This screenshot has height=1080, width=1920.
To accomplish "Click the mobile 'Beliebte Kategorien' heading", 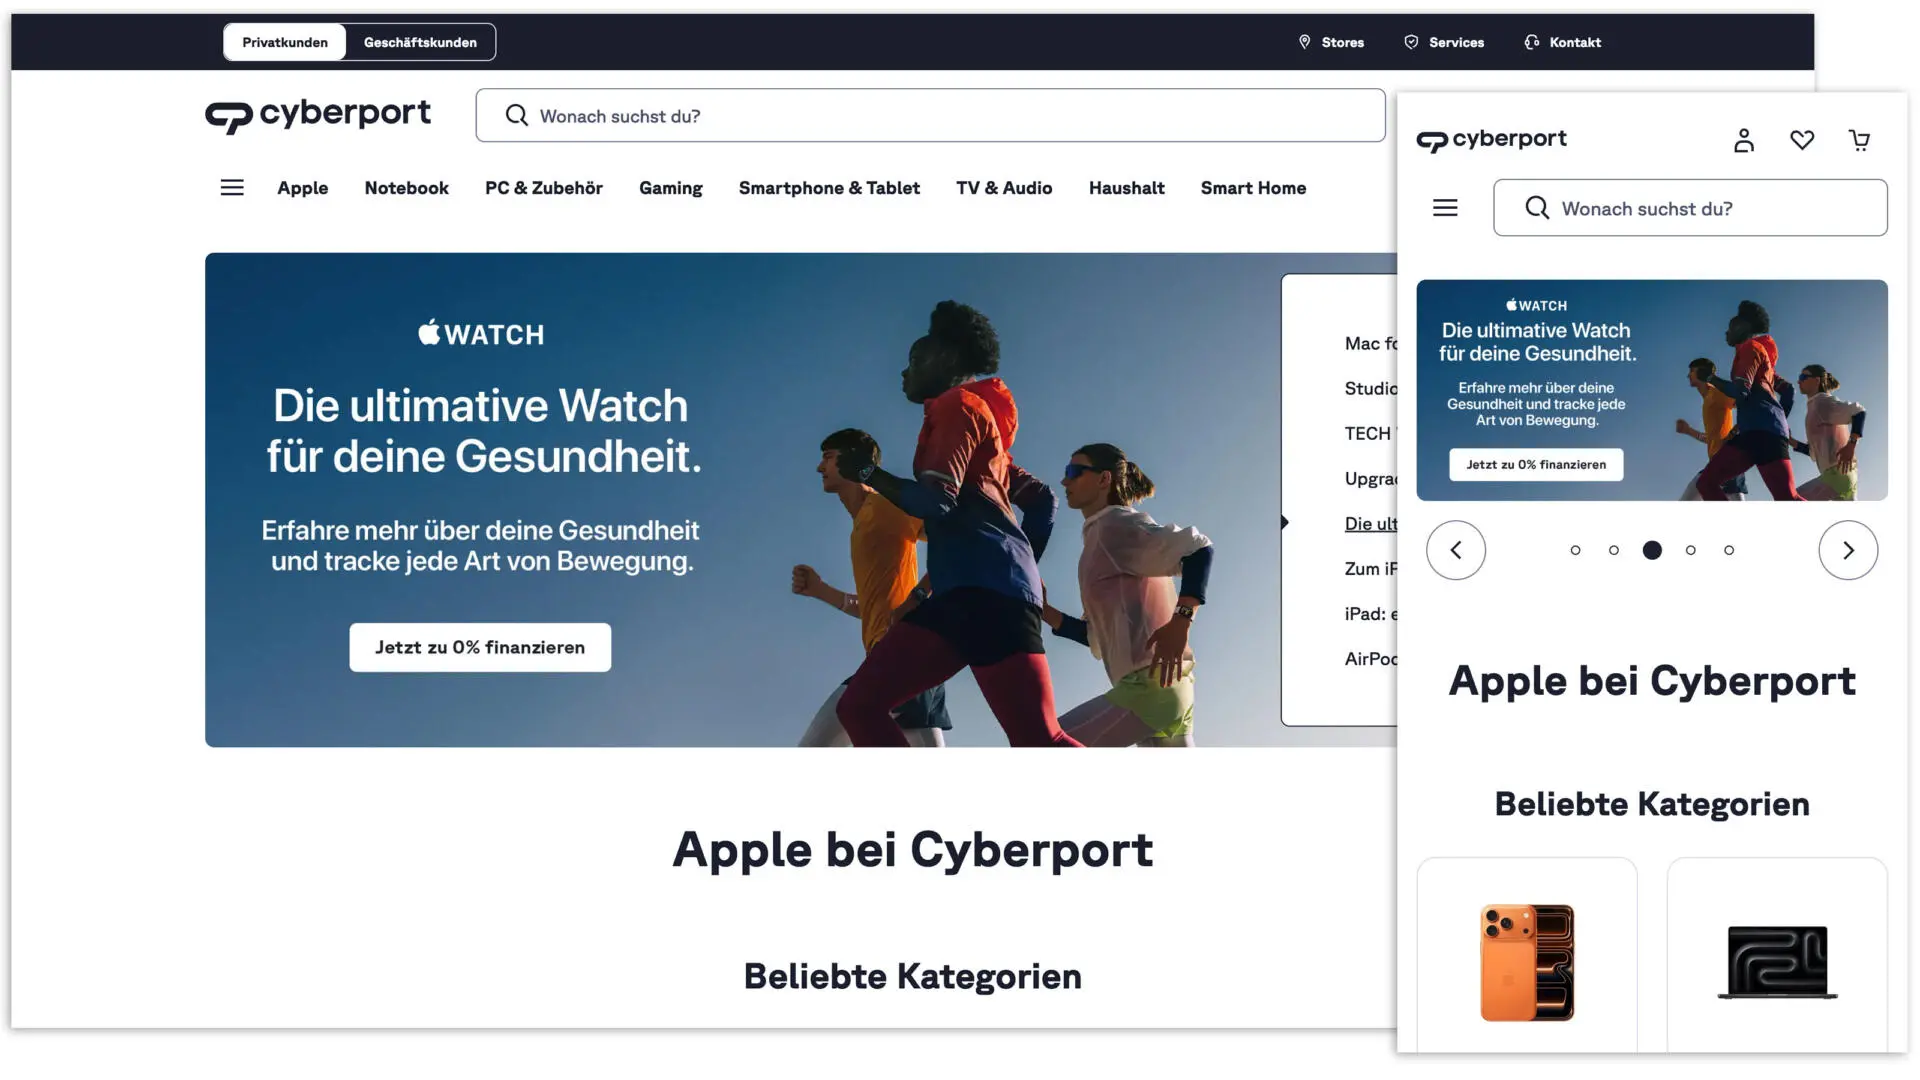I will click(x=1652, y=804).
